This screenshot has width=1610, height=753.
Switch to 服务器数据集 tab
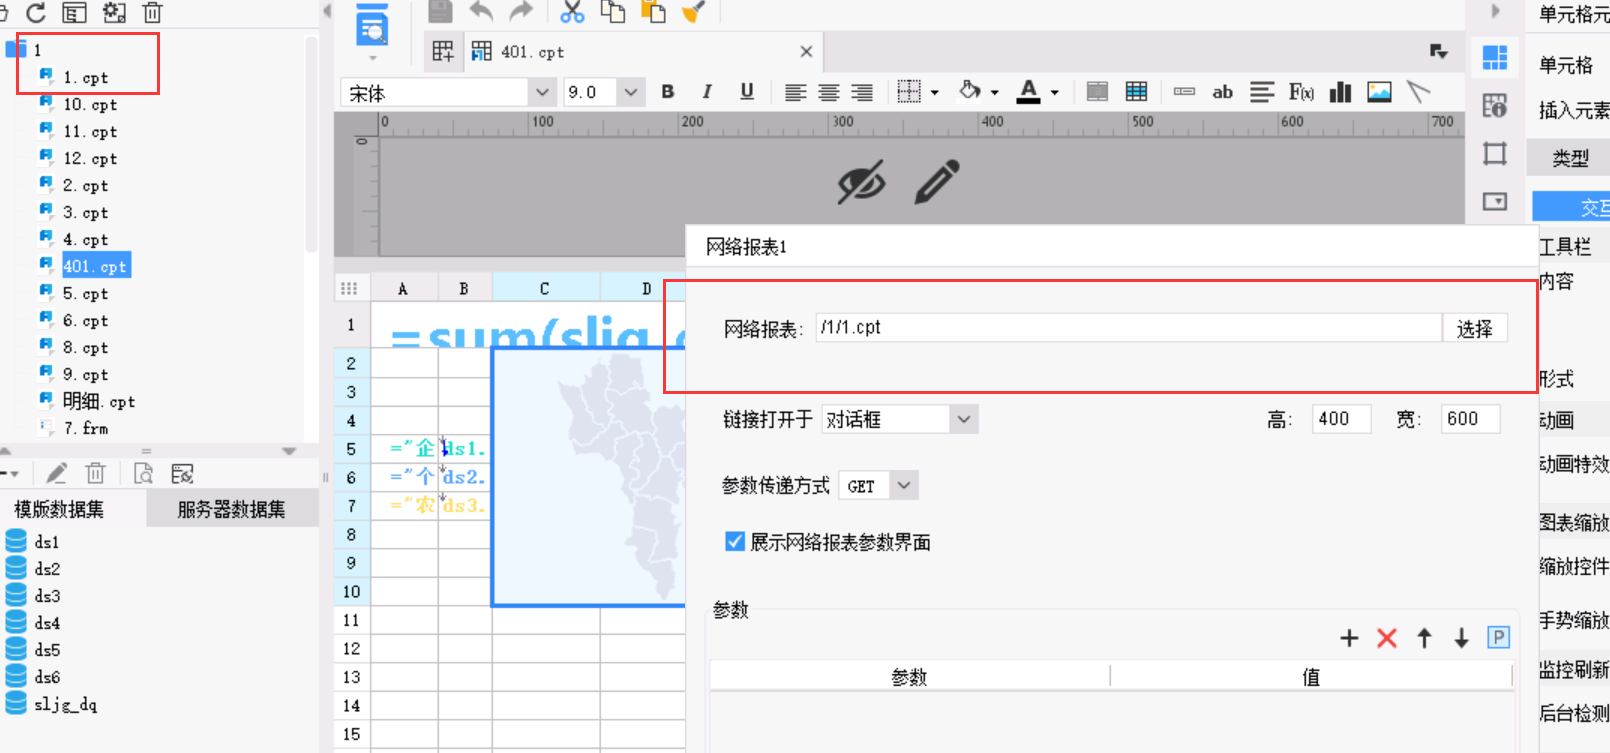pyautogui.click(x=232, y=509)
